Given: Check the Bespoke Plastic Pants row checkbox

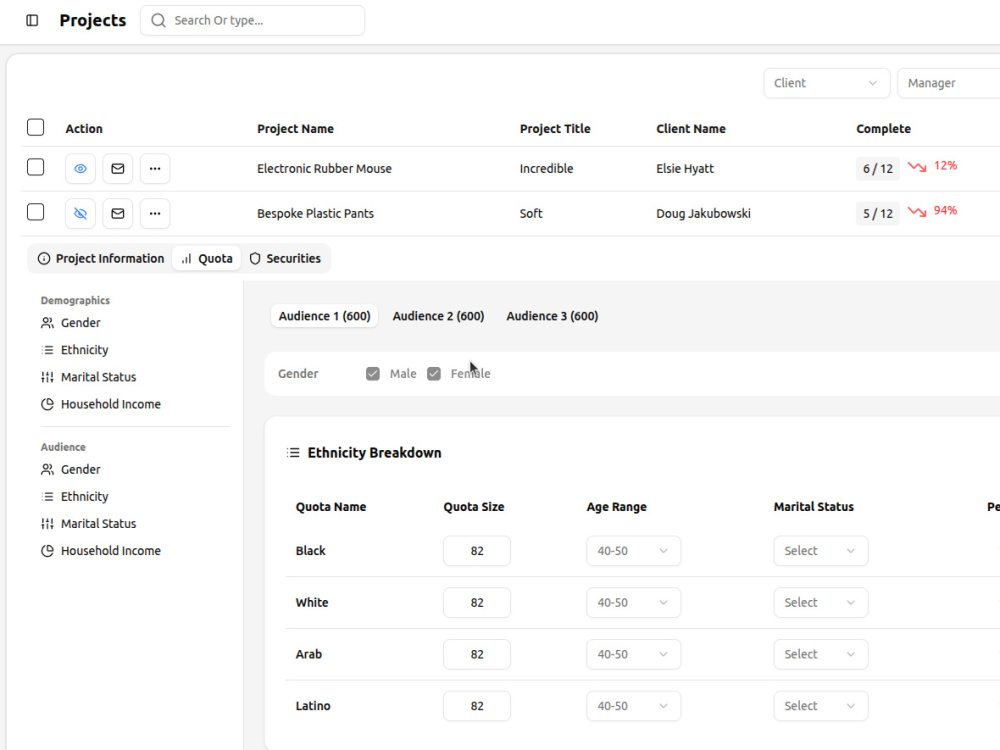Looking at the screenshot, I should coord(36,212).
